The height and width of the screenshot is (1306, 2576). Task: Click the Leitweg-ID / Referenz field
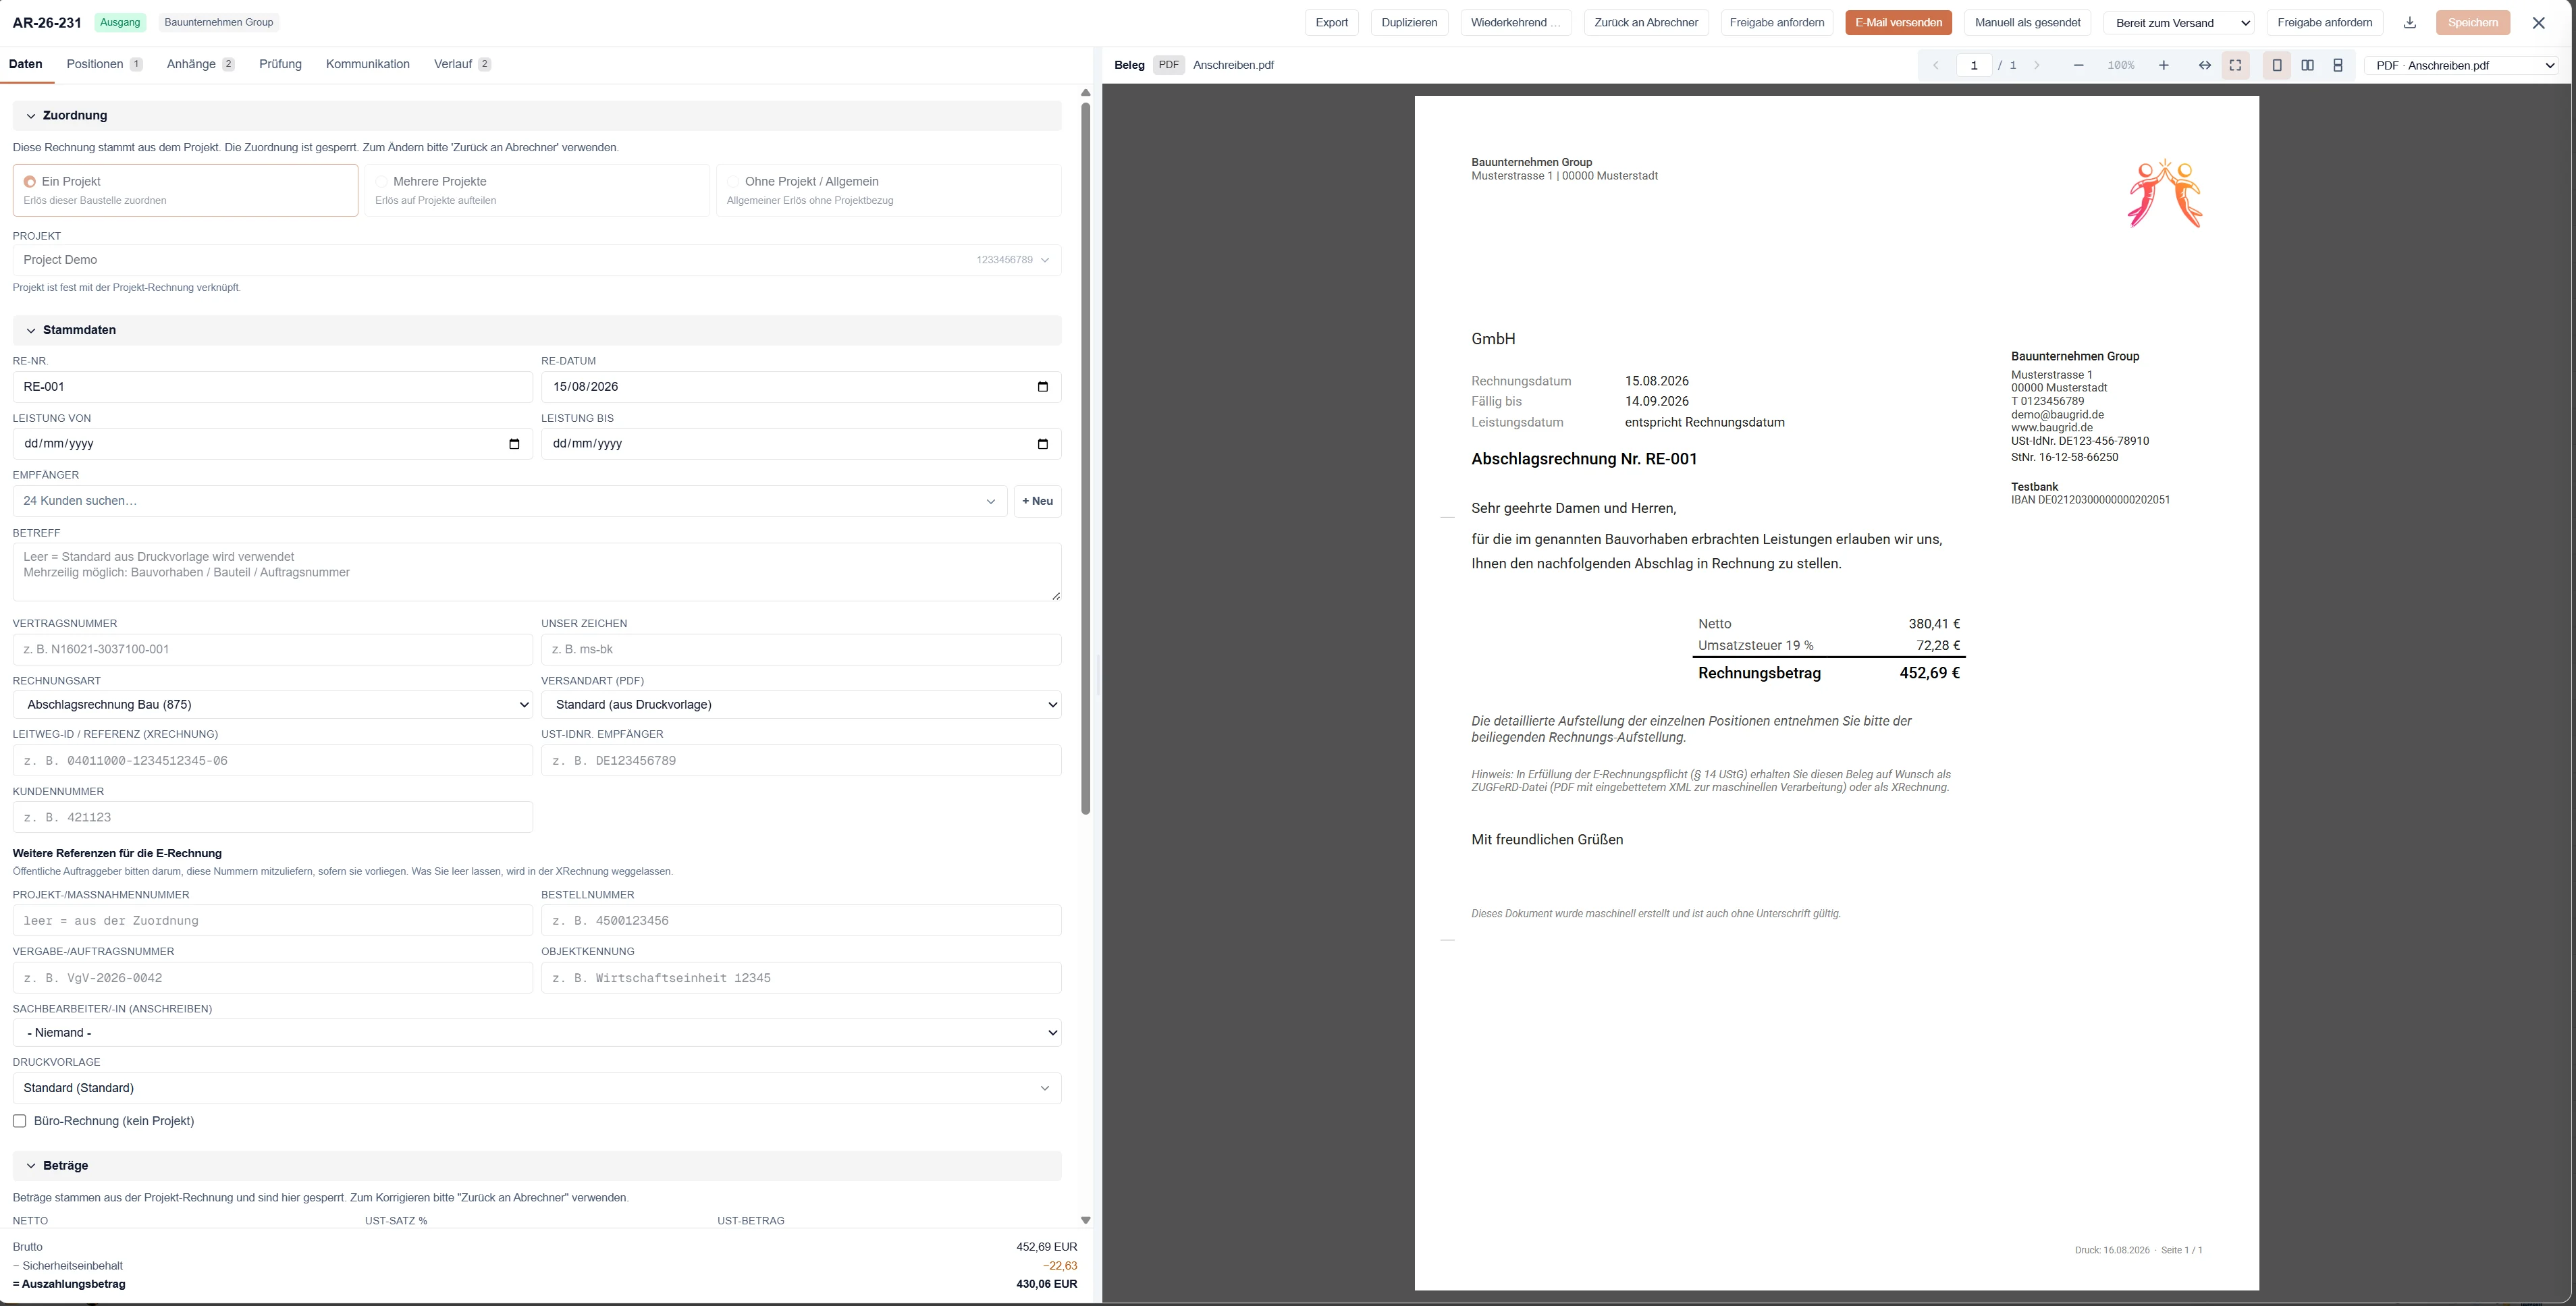point(273,761)
